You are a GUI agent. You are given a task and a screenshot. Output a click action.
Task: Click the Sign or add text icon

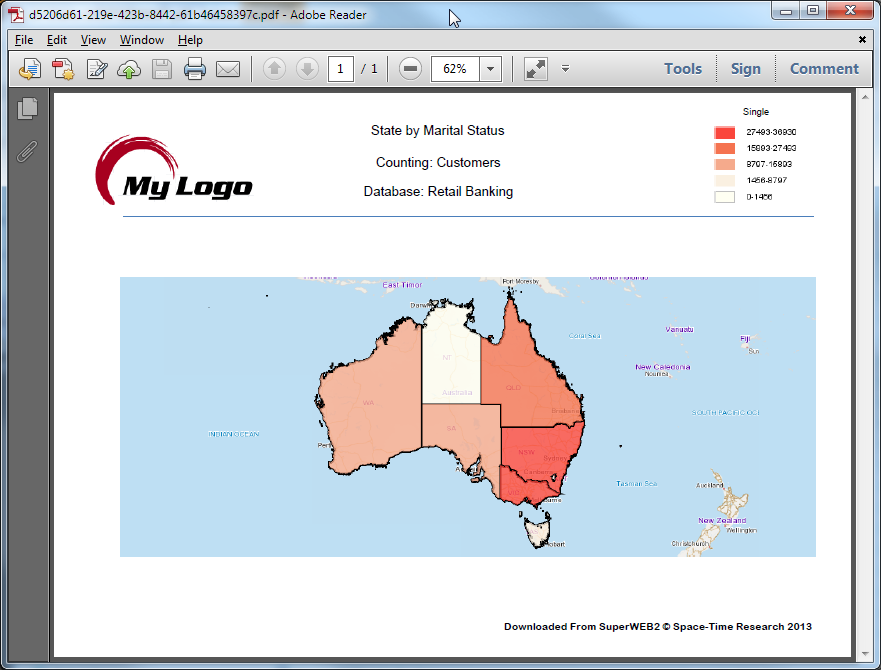pyautogui.click(x=97, y=69)
